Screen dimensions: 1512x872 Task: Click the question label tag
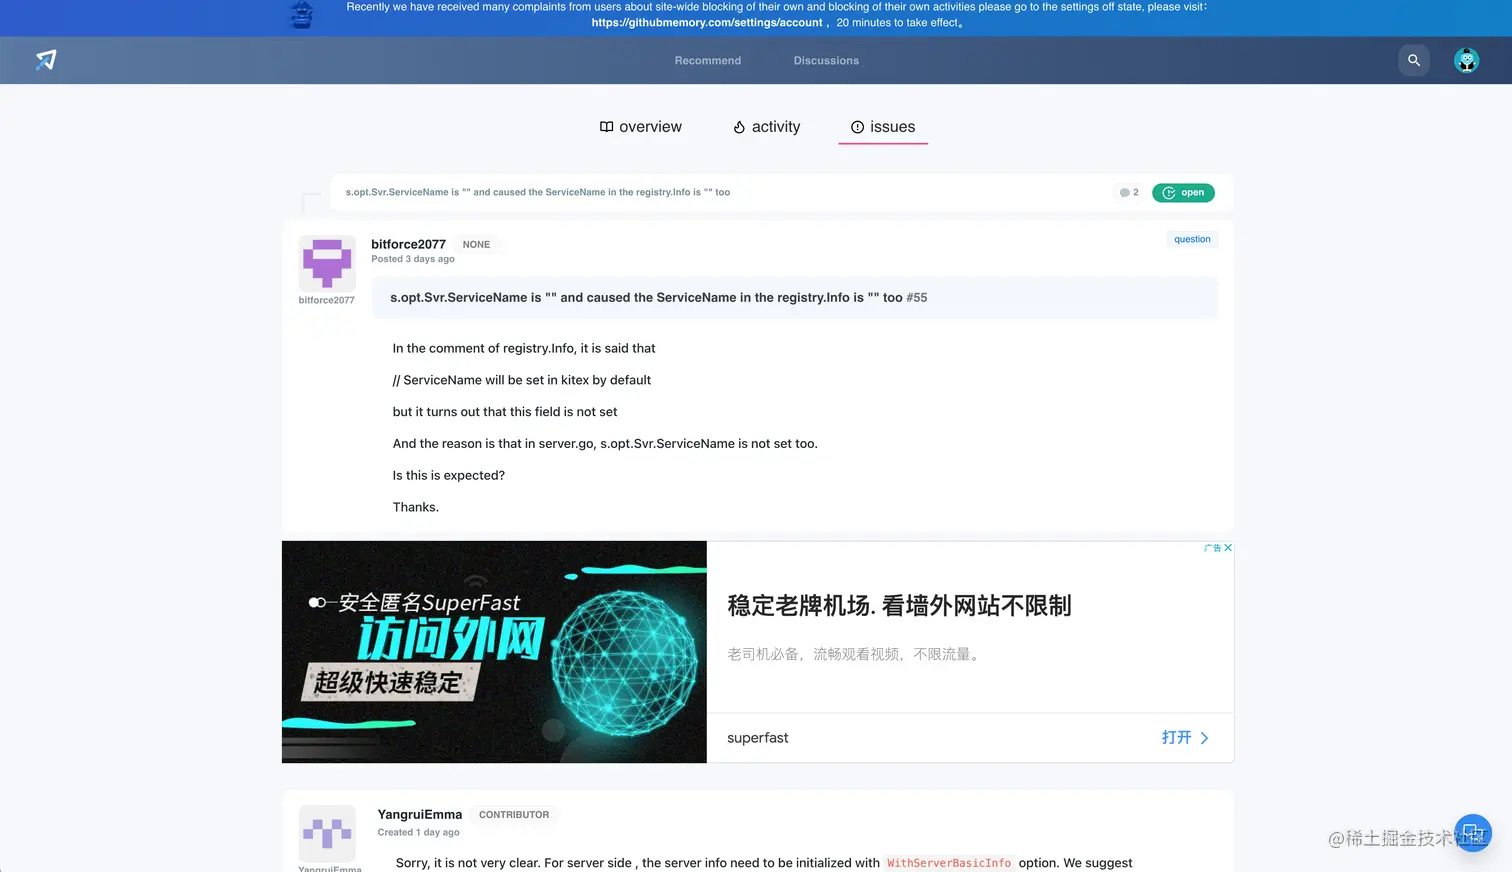click(x=1192, y=239)
